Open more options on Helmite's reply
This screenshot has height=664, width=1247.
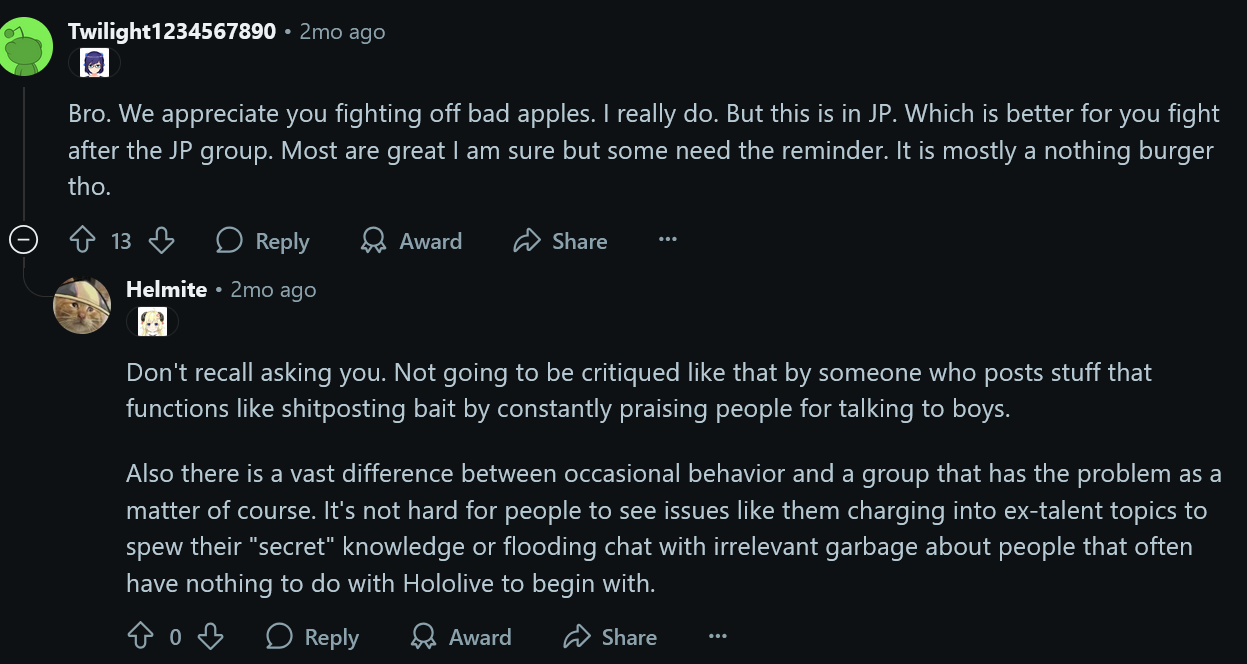tap(717, 637)
